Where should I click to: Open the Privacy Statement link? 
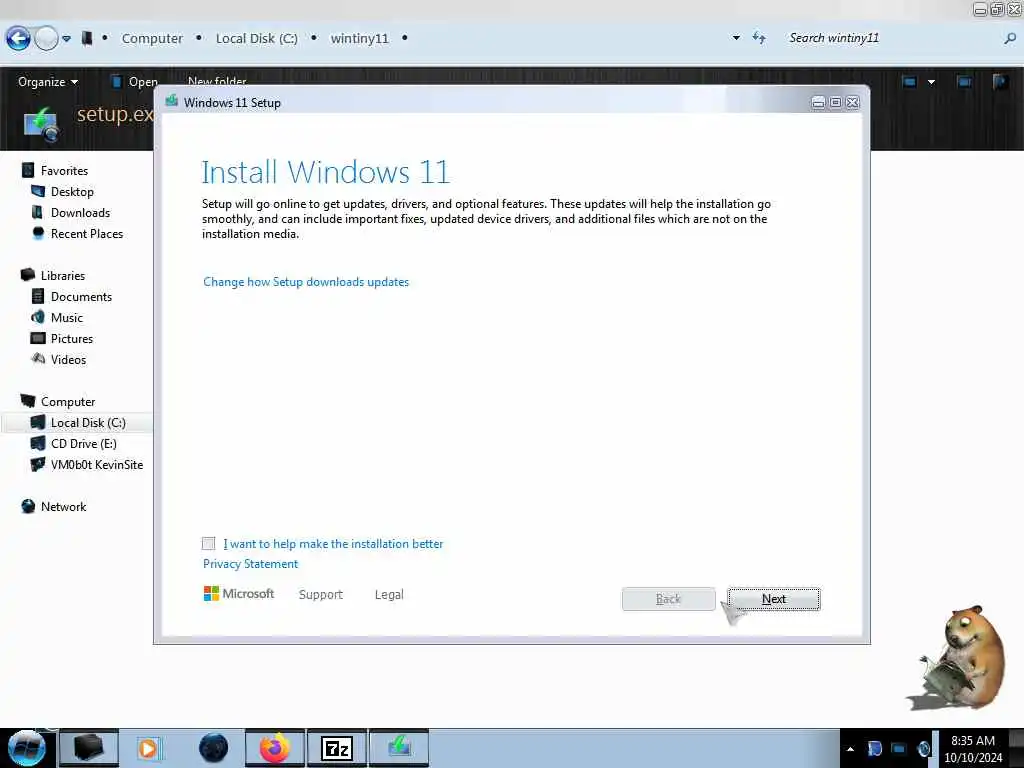click(250, 564)
